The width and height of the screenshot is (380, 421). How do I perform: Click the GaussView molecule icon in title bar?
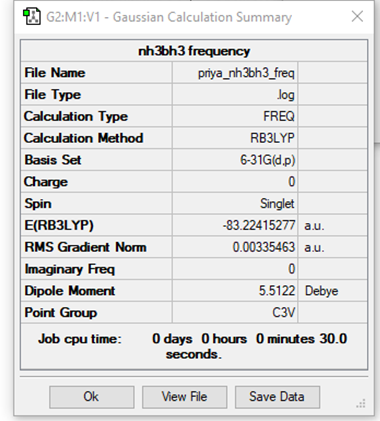pyautogui.click(x=31, y=17)
